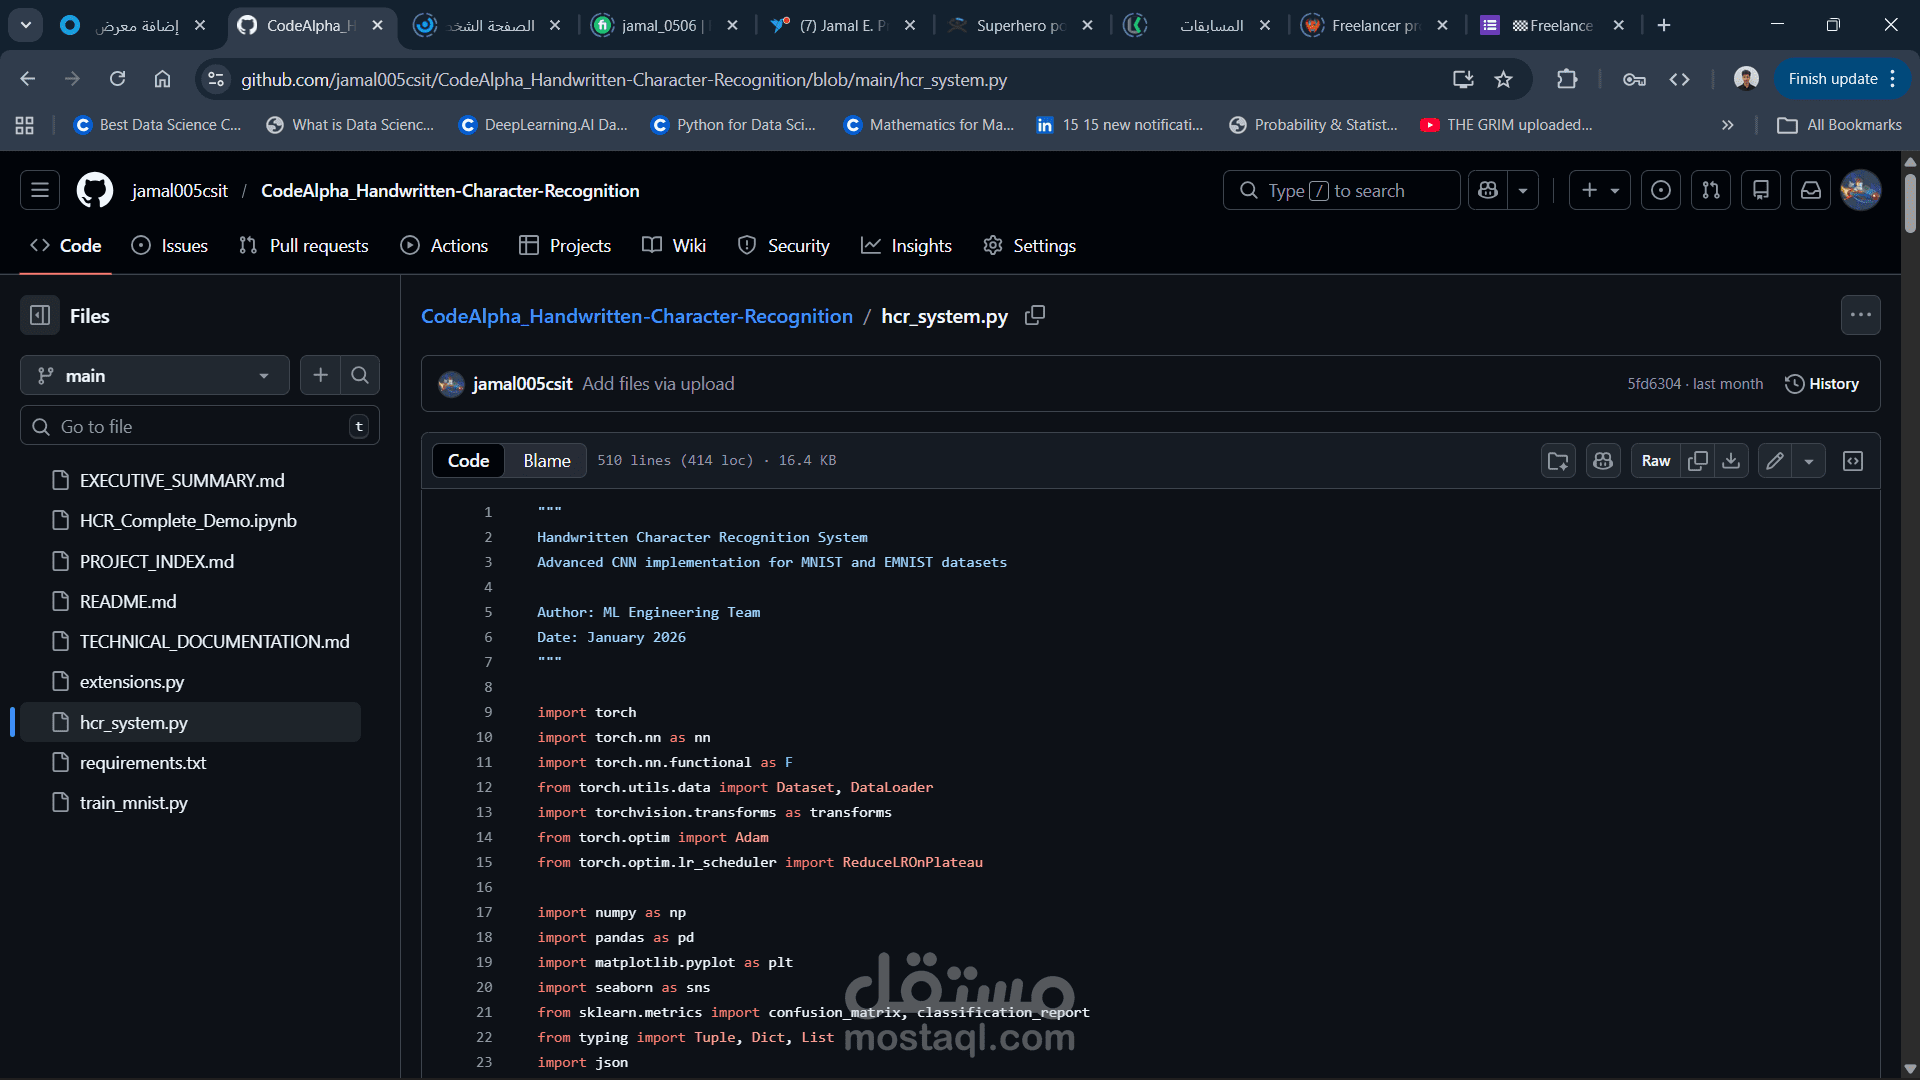Switch to Blame view
Image resolution: width=1920 pixels, height=1080 pixels.
[546, 461]
